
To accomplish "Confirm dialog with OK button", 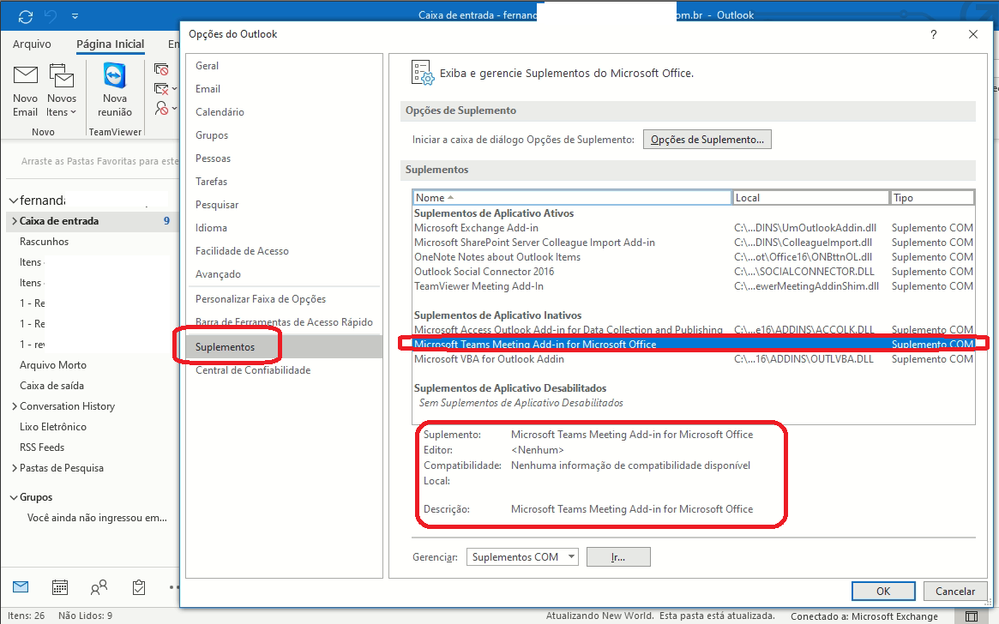I will (x=883, y=591).
